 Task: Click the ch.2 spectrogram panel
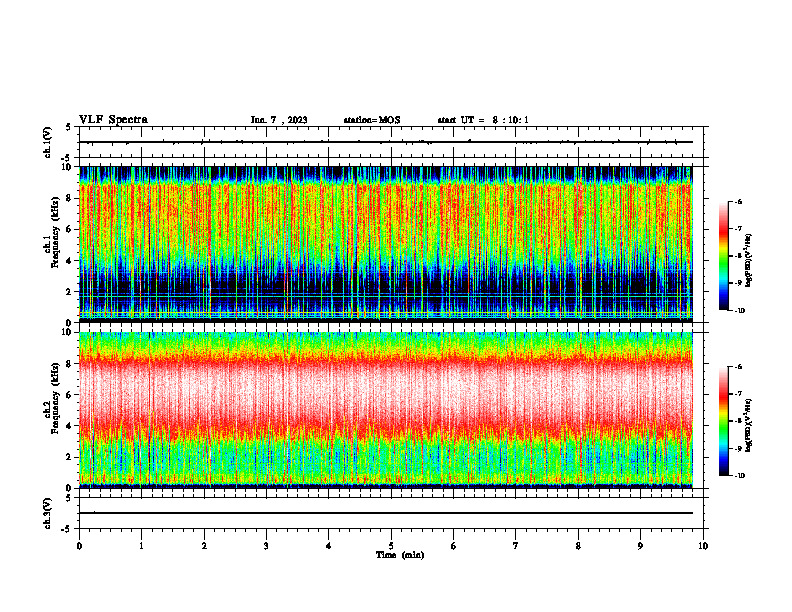point(386,410)
